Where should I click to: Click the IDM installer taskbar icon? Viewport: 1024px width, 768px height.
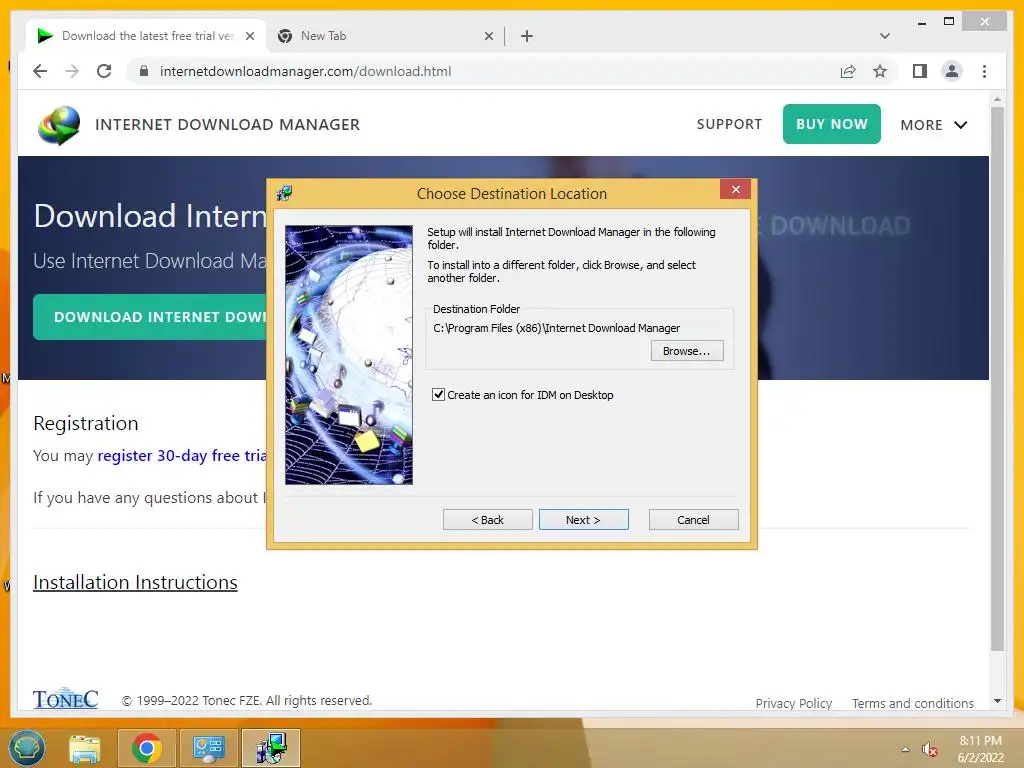click(270, 748)
